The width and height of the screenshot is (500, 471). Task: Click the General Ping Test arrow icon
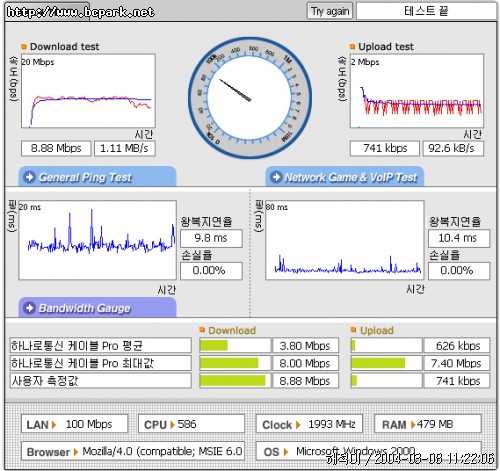(x=30, y=177)
